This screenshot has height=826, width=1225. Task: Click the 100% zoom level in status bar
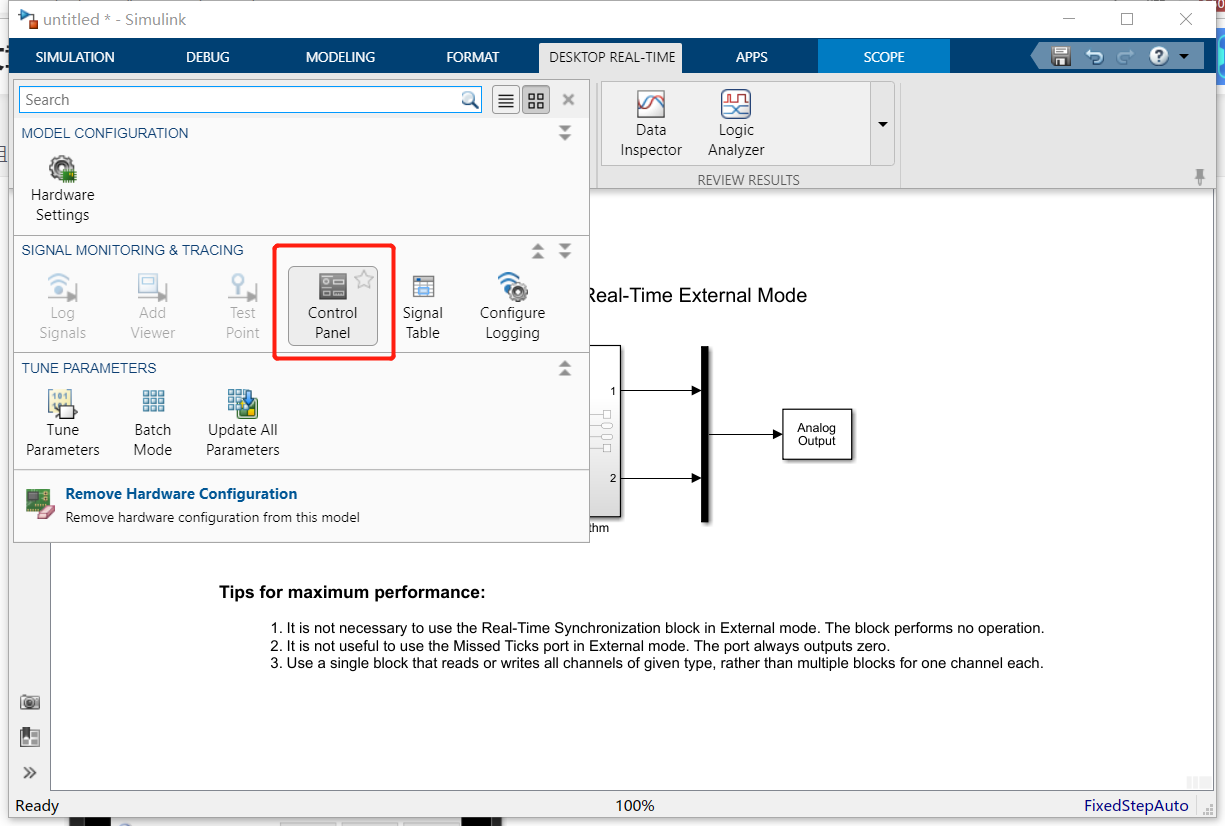pos(635,806)
